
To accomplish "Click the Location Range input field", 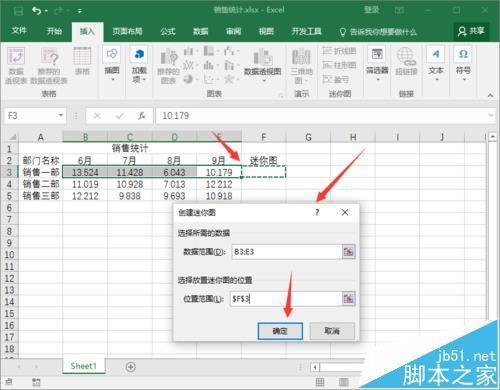I will click(x=286, y=299).
